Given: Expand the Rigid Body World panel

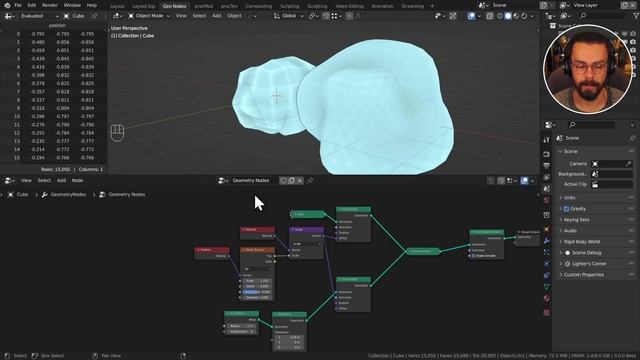Looking at the screenshot, I should click(595, 242).
